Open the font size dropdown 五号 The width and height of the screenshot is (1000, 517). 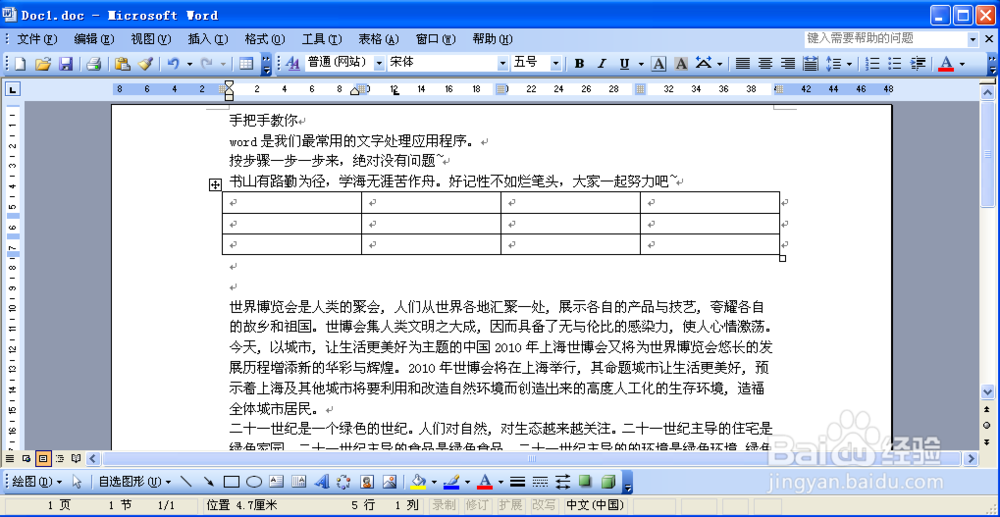(x=555, y=64)
